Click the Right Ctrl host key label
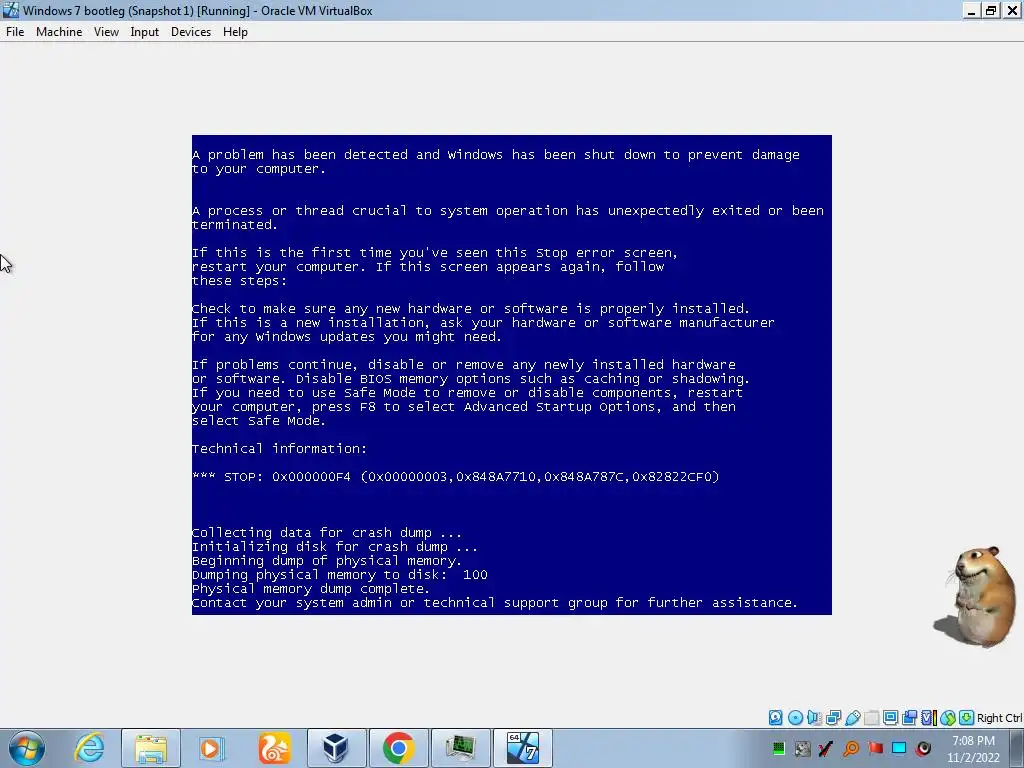The width and height of the screenshot is (1024, 768). pyautogui.click(x=999, y=718)
